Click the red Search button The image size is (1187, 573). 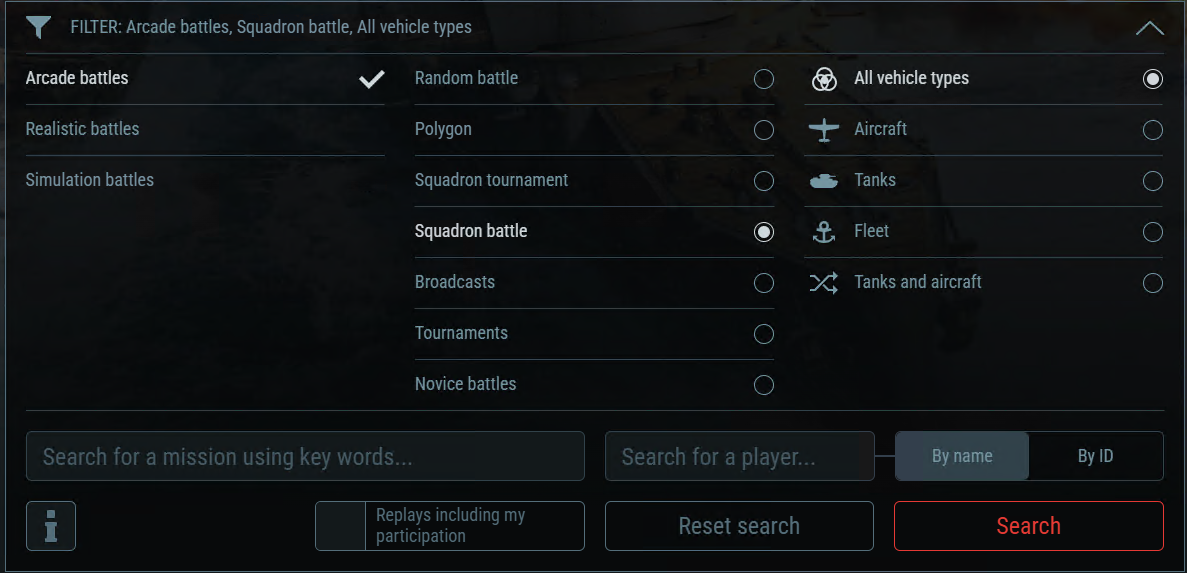tap(1029, 525)
